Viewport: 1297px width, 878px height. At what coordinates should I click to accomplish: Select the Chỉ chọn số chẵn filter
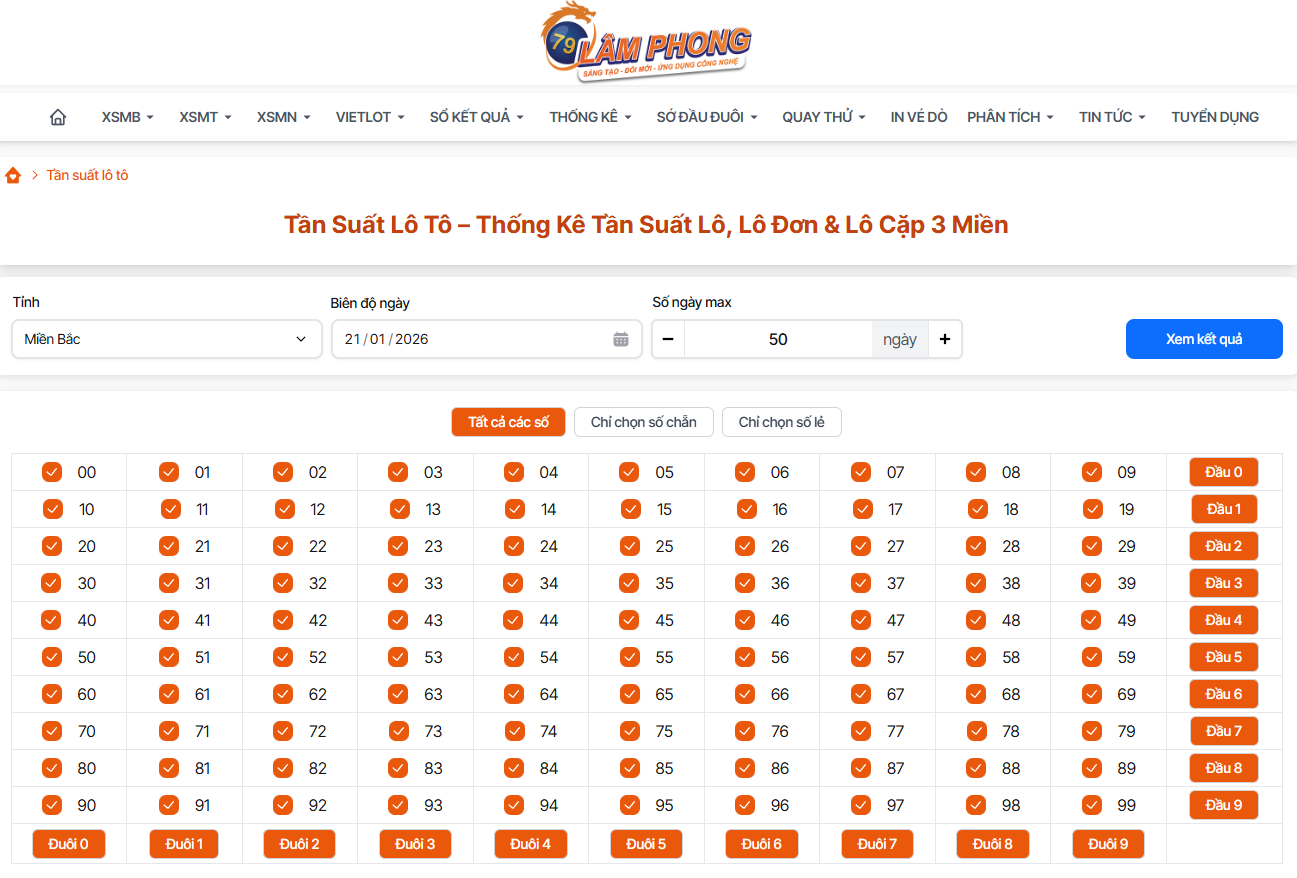(x=643, y=421)
